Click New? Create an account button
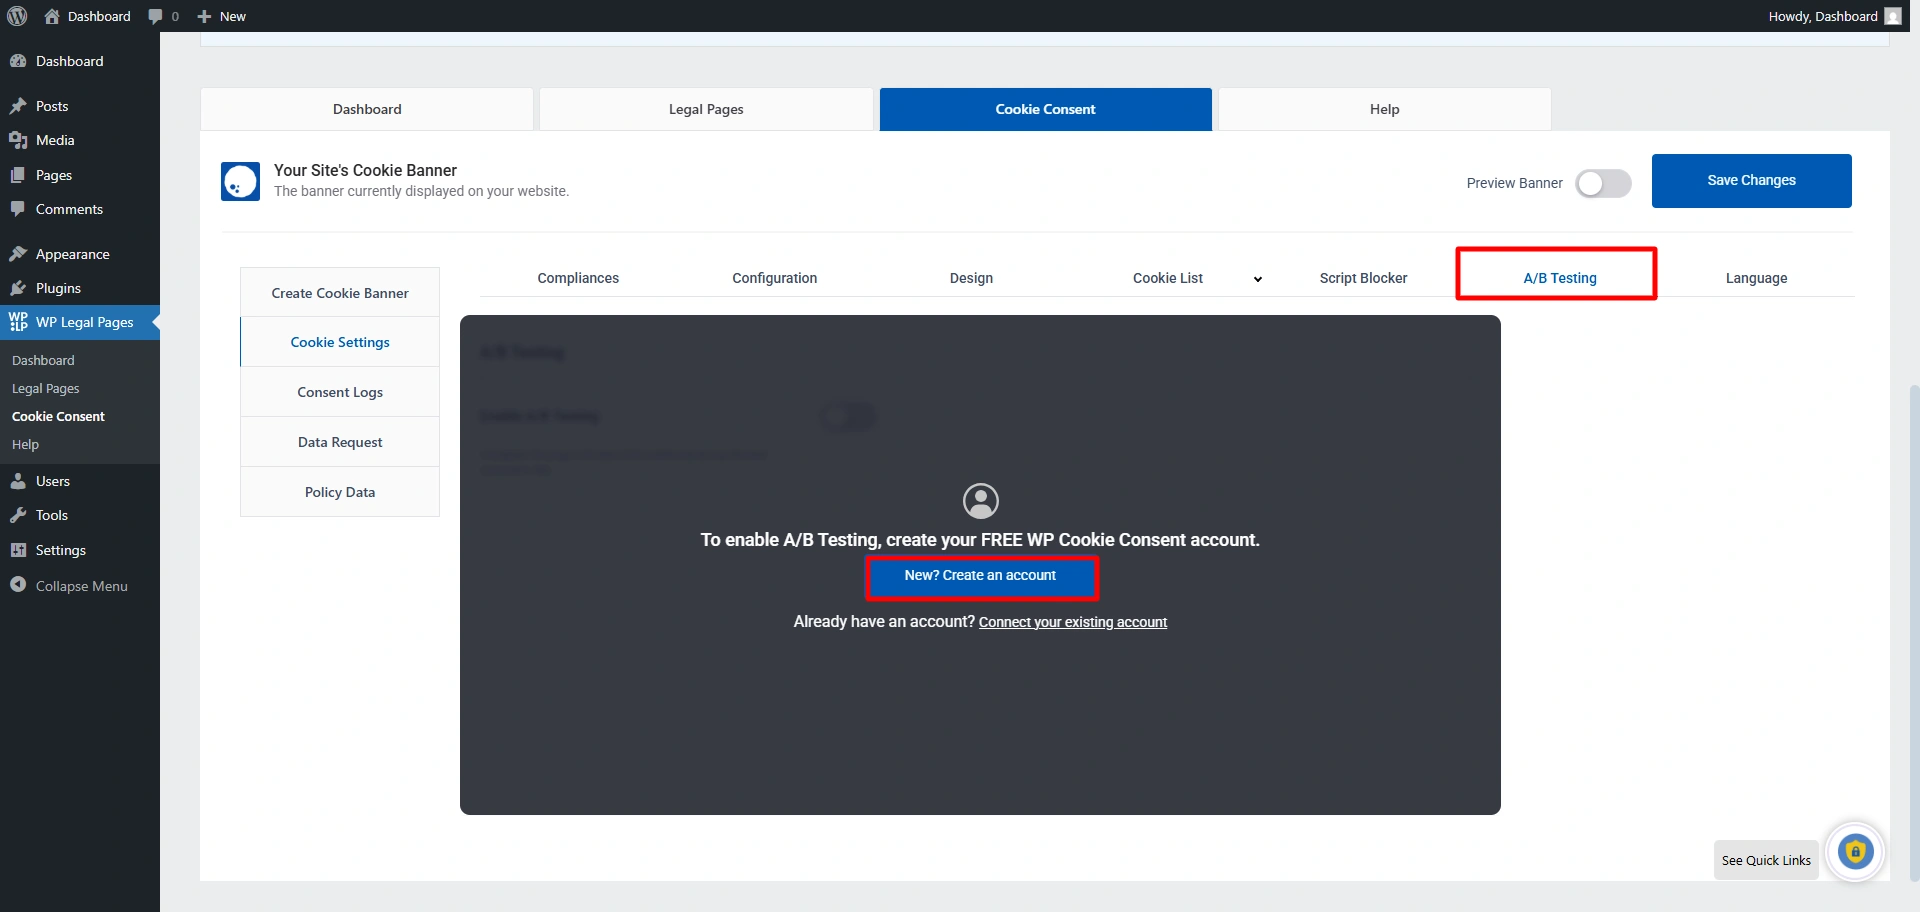Image resolution: width=1920 pixels, height=912 pixels. coord(980,576)
